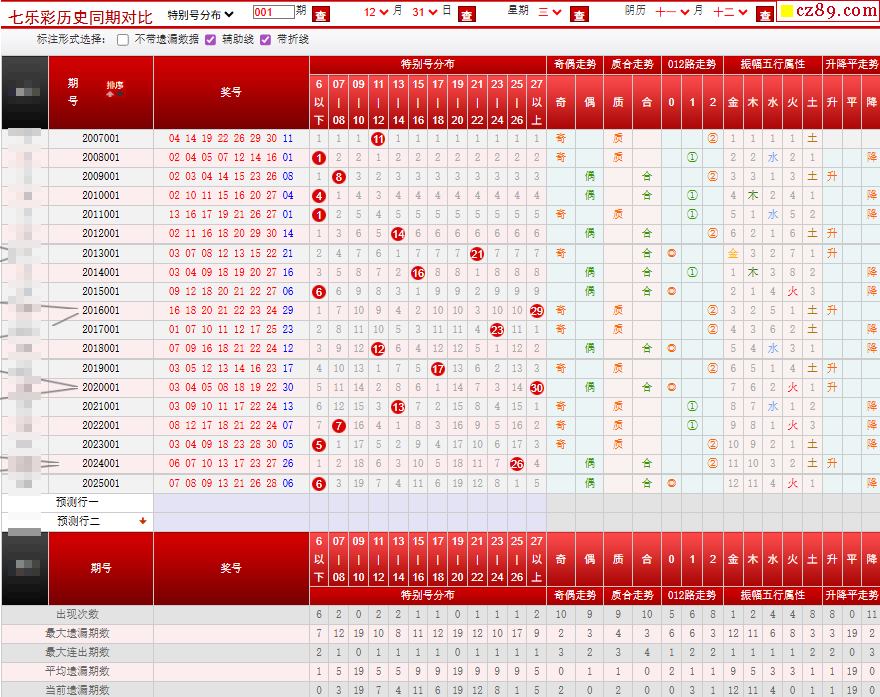Click the 振幅五行属性 column header
This screenshot has height=697, width=880.
(x=772, y=64)
